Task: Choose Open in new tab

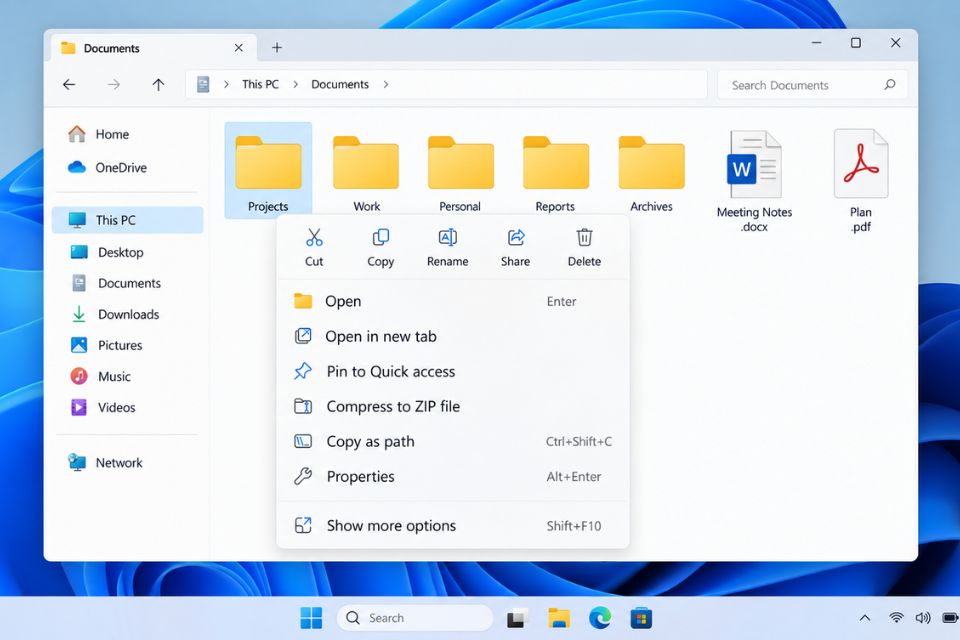Action: (x=452, y=336)
